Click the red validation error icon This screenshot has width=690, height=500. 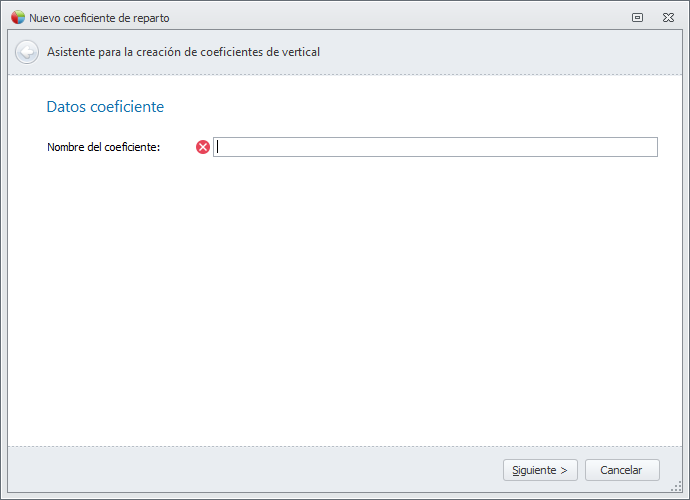pos(203,147)
